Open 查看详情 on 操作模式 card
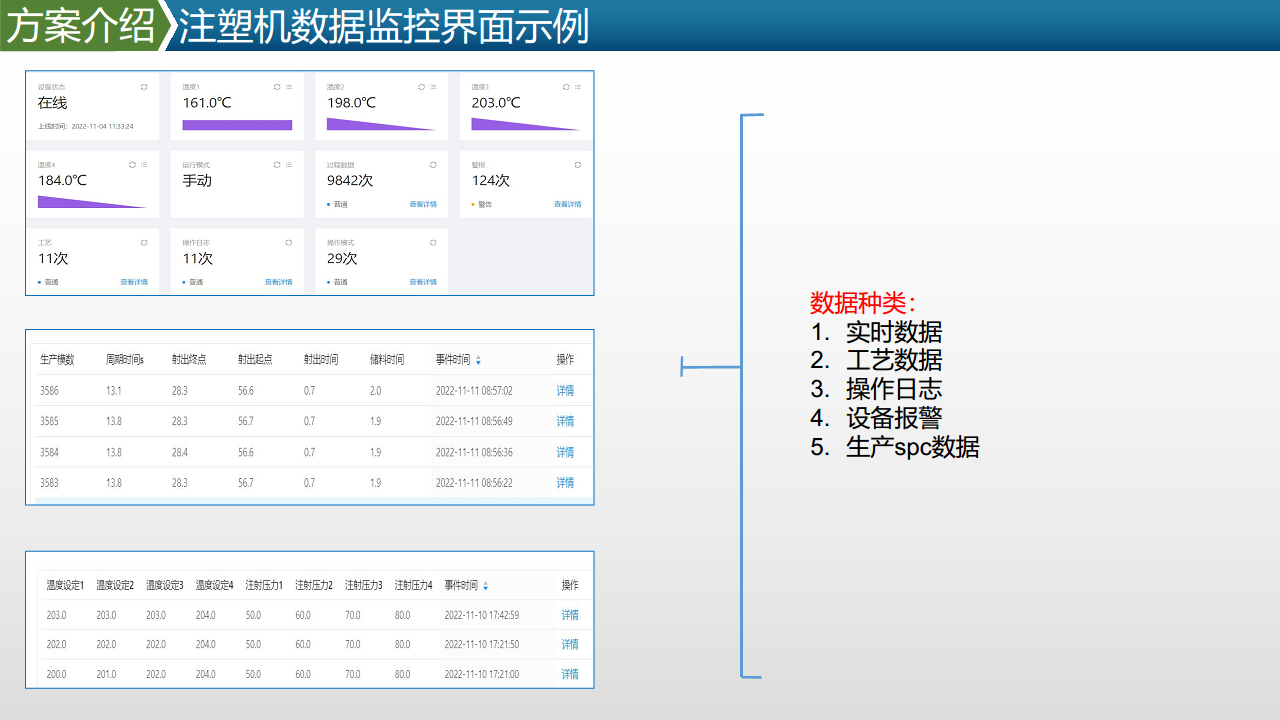1280x720 pixels. 423,282
